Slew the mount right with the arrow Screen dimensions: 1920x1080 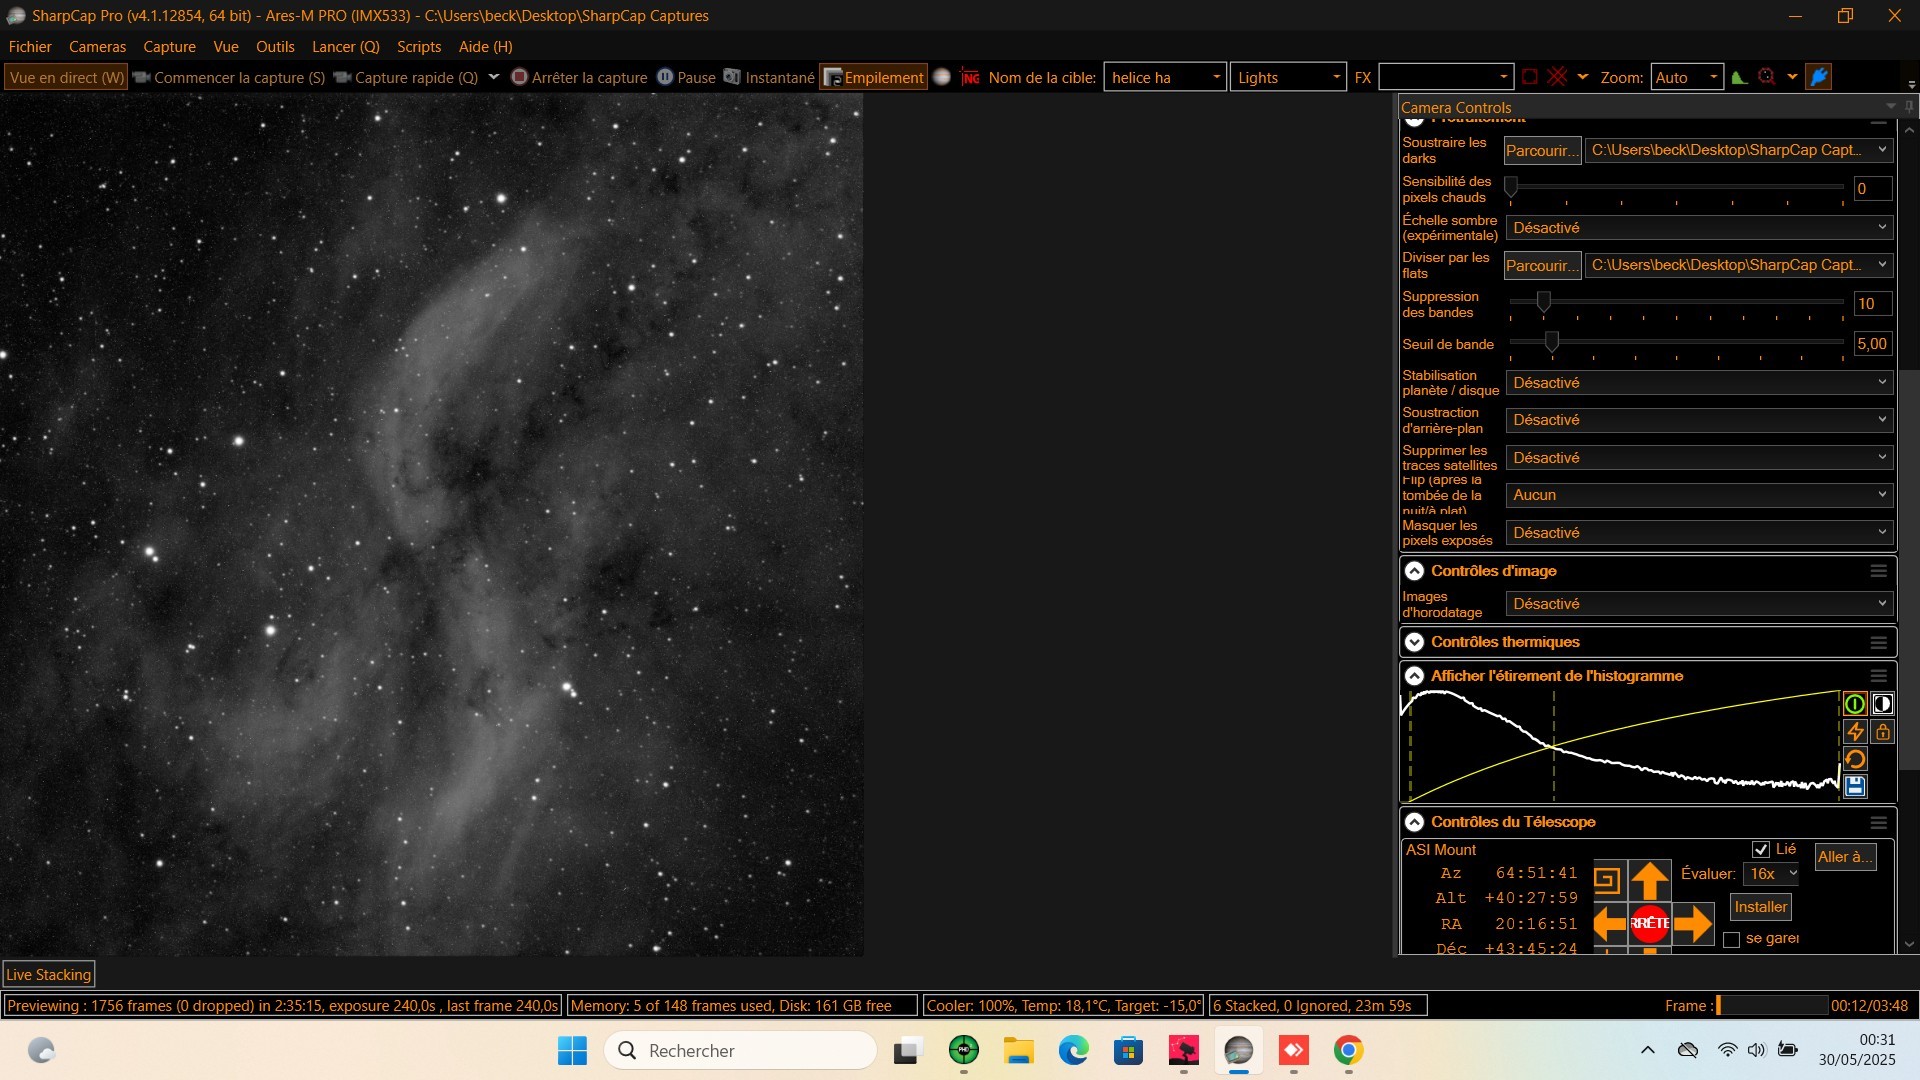tap(1692, 923)
